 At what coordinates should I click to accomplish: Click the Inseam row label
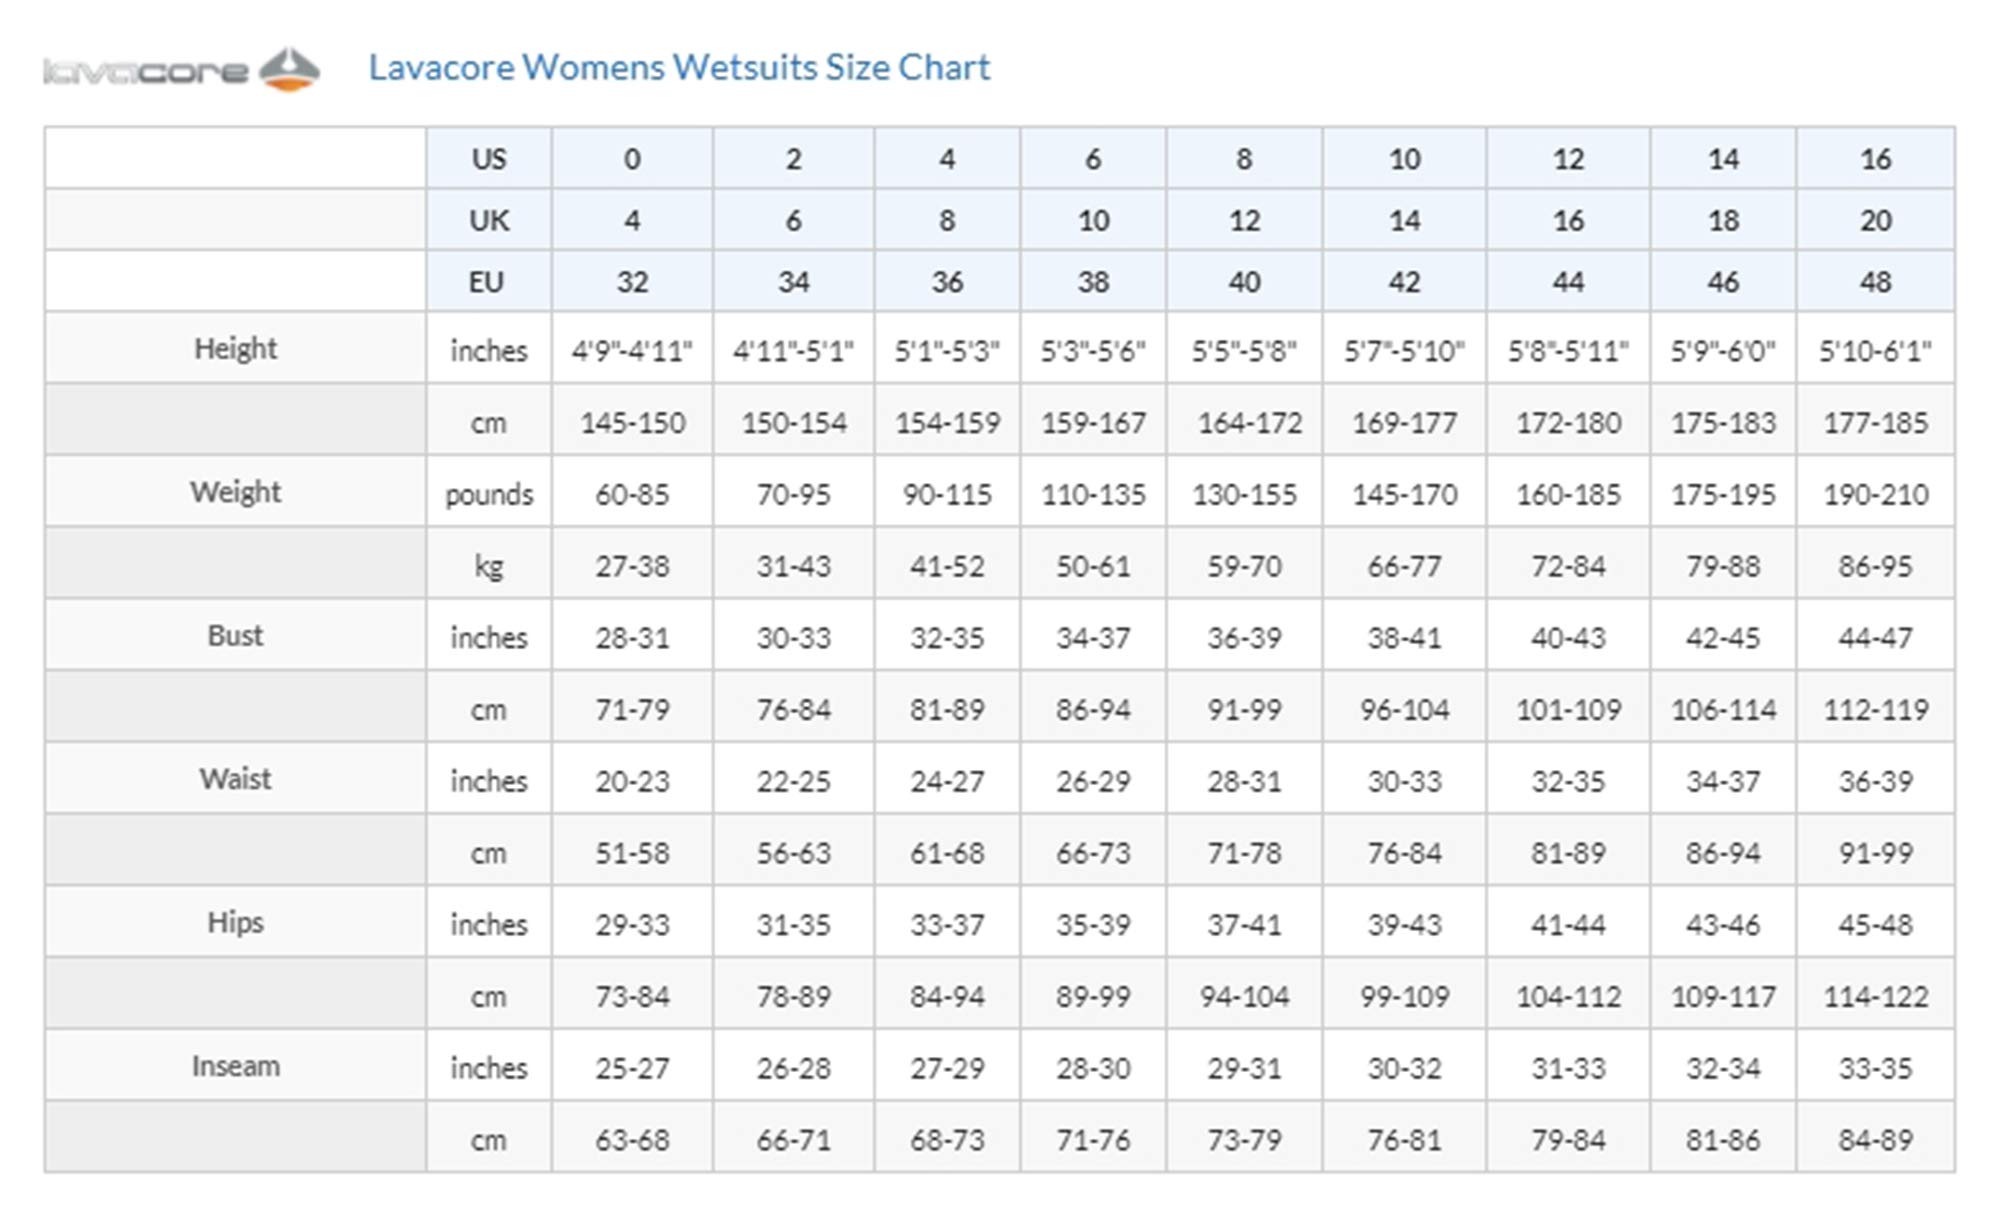tap(235, 1066)
